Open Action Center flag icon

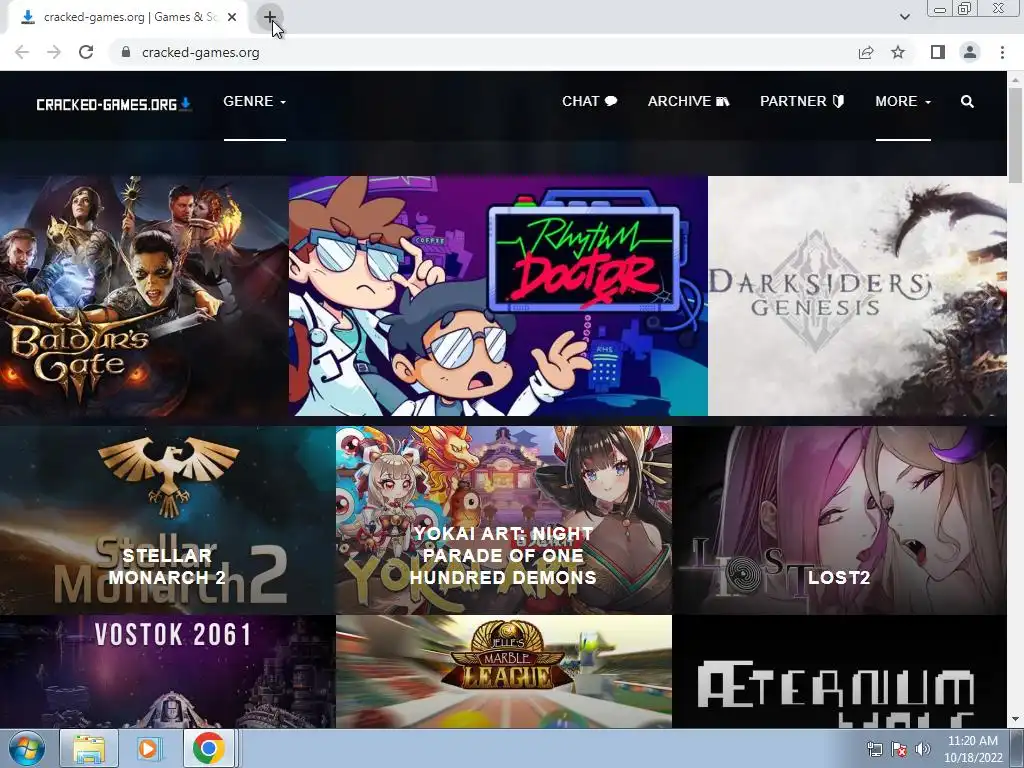click(899, 749)
